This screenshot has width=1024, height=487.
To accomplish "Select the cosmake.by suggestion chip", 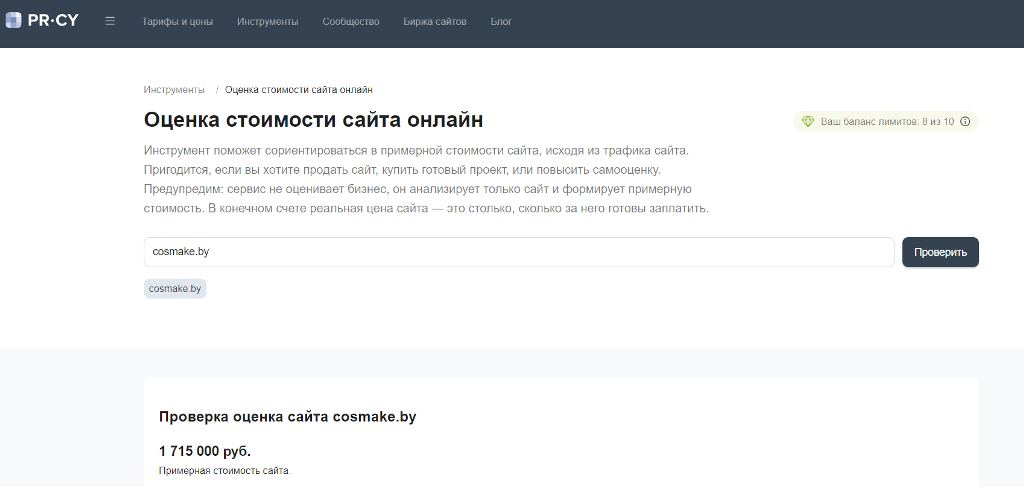I will click(175, 288).
